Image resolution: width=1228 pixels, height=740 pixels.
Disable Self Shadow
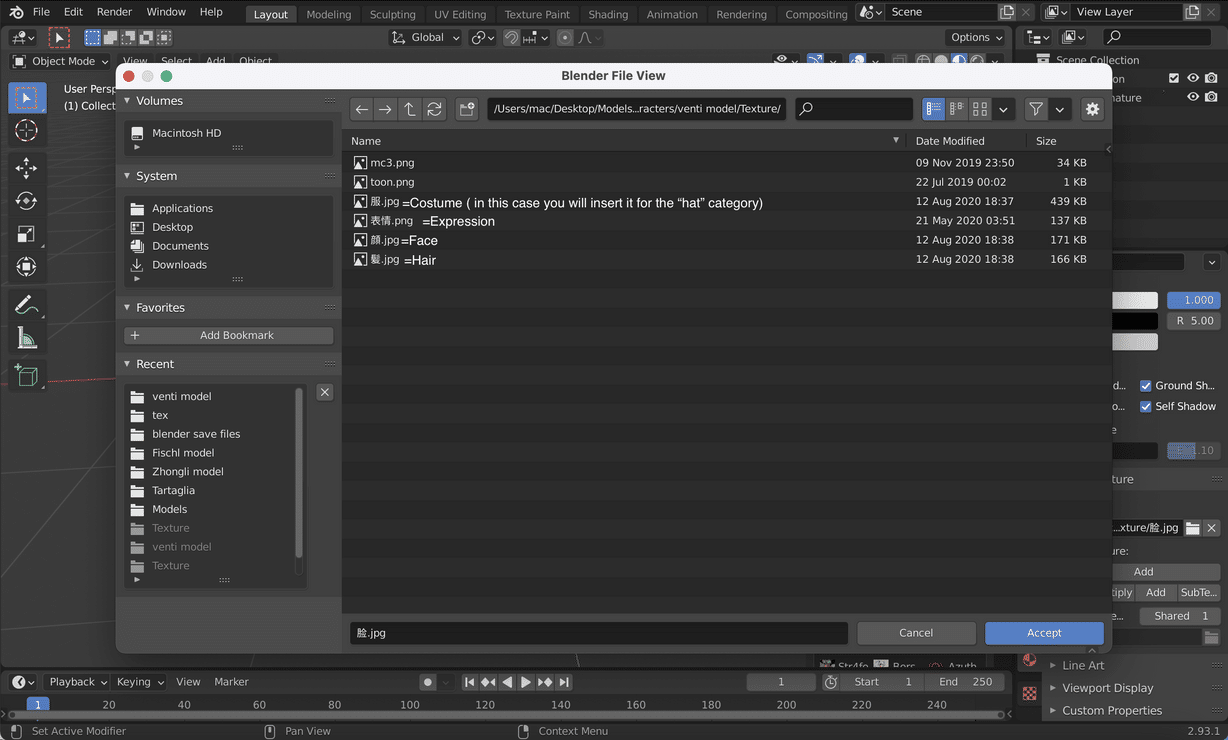pos(1146,406)
